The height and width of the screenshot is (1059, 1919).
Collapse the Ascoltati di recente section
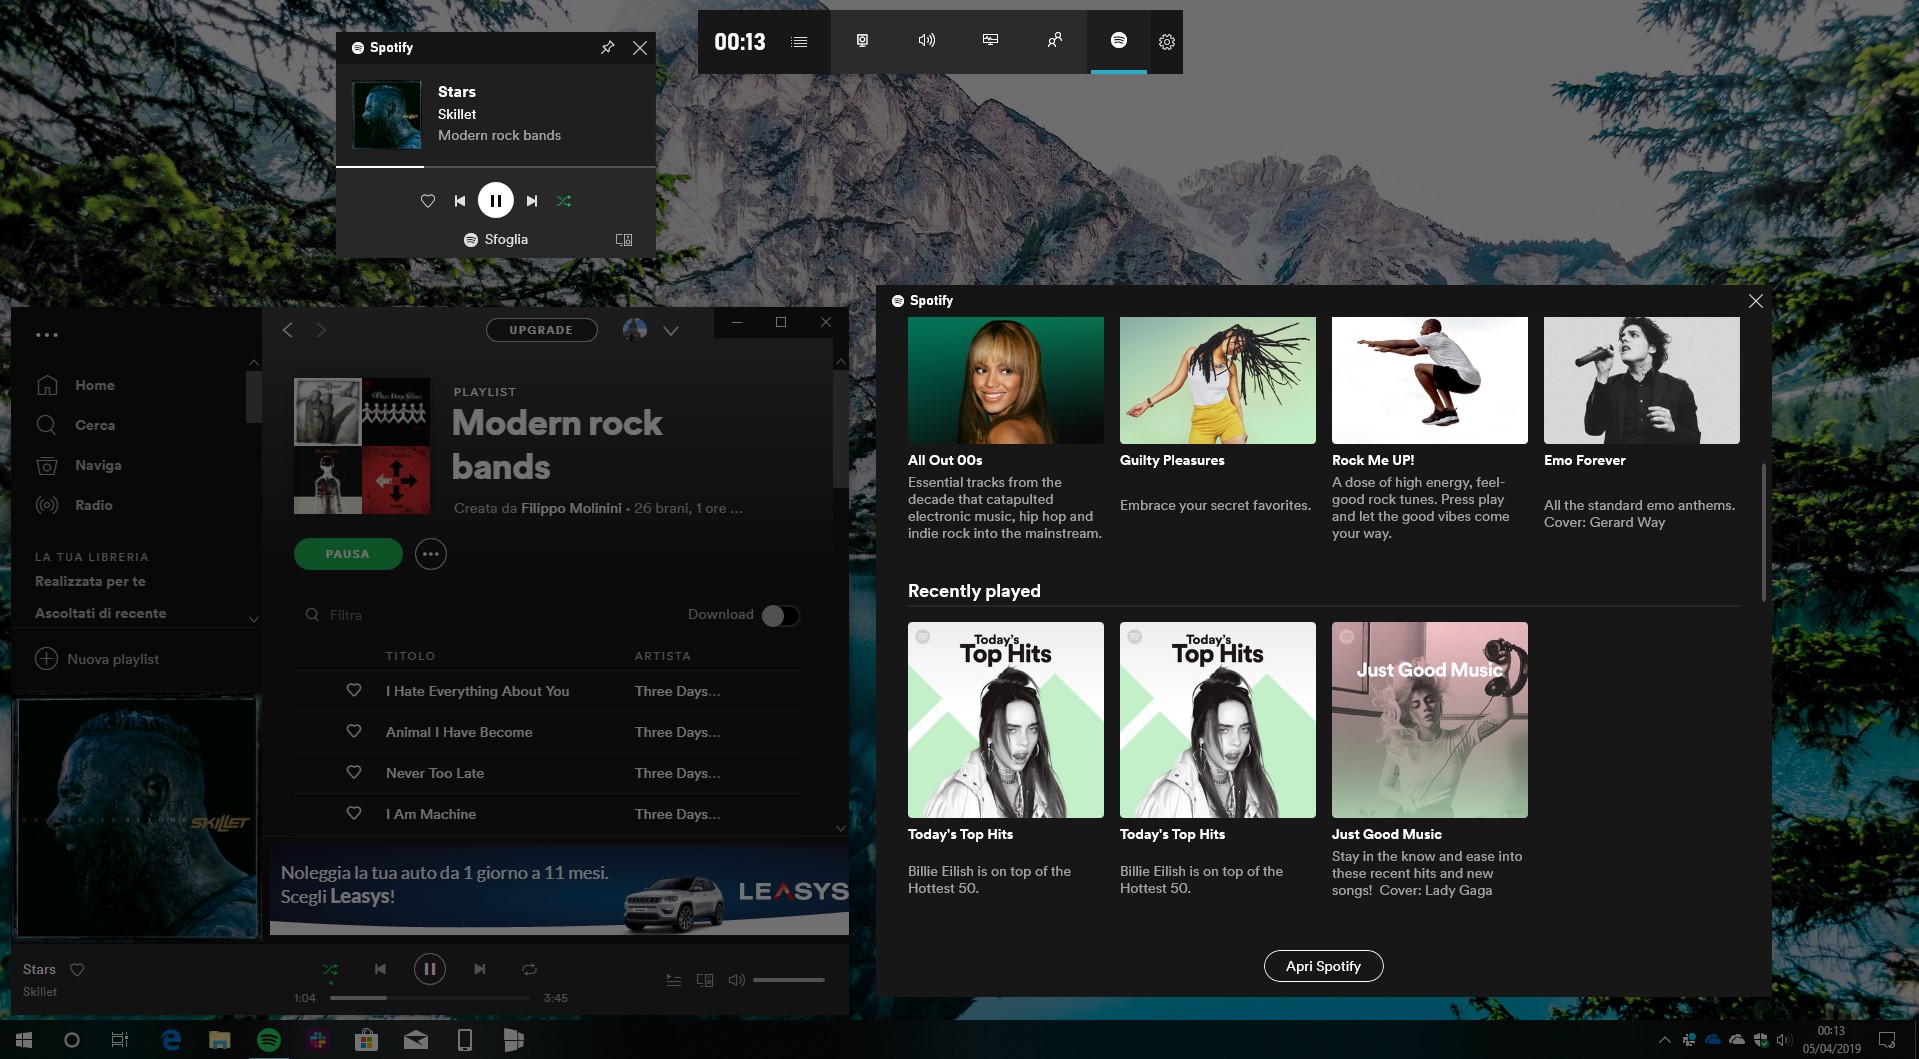tap(253, 619)
